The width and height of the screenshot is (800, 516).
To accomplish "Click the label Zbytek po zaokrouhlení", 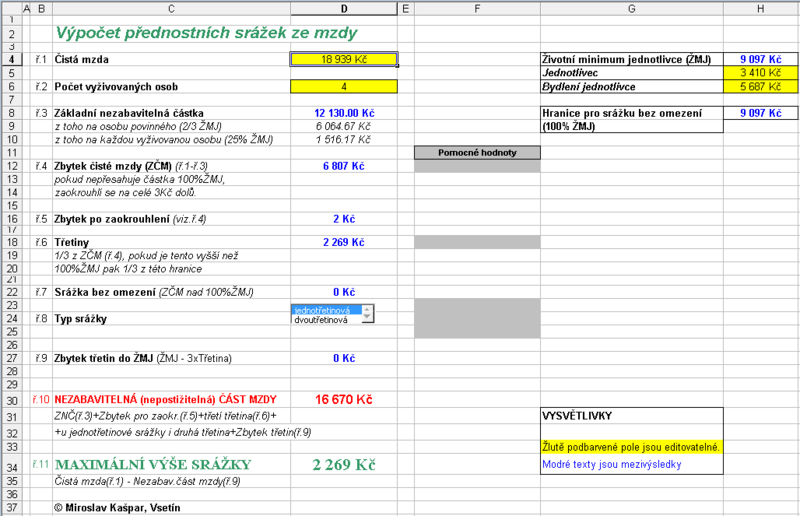I will [x=112, y=219].
